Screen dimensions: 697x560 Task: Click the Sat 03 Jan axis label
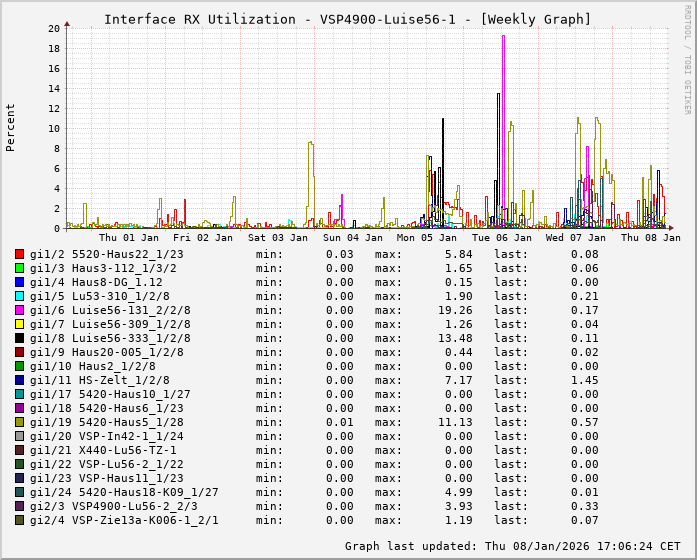click(278, 238)
